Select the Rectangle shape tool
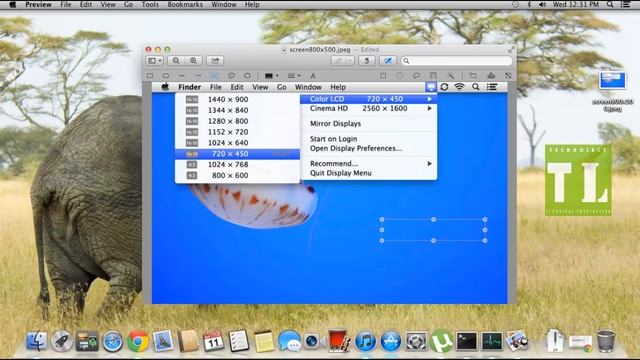This screenshot has width=640, height=360. coord(150,76)
